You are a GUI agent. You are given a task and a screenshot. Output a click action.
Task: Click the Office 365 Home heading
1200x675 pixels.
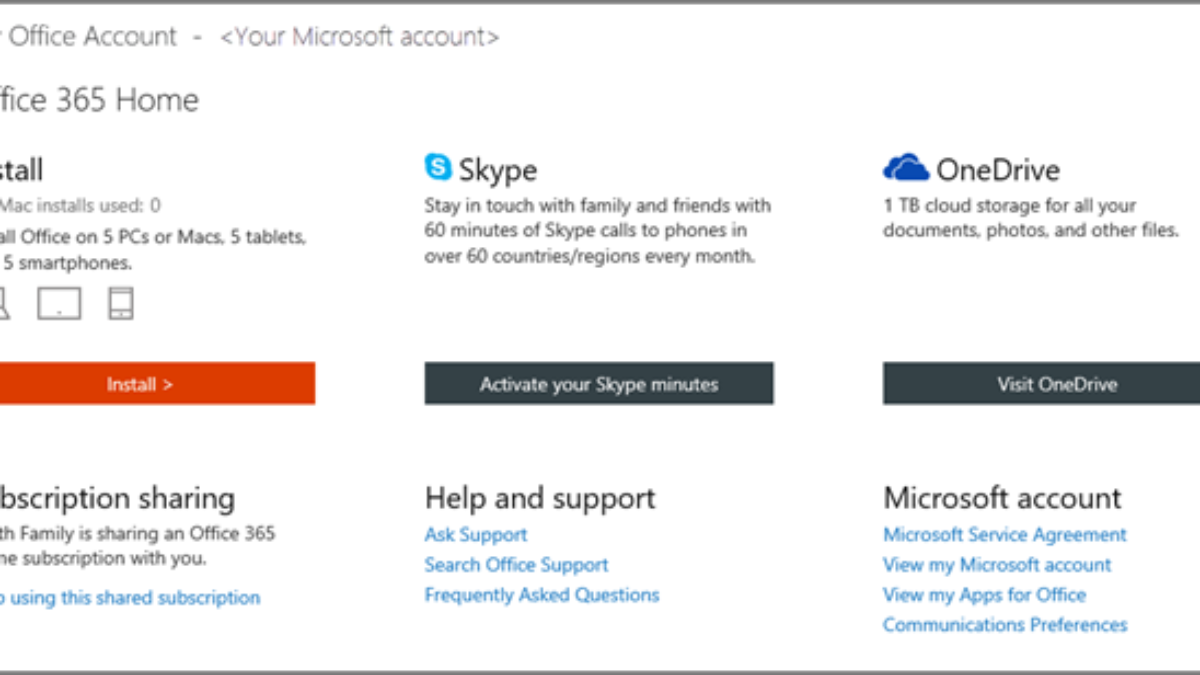tap(100, 100)
